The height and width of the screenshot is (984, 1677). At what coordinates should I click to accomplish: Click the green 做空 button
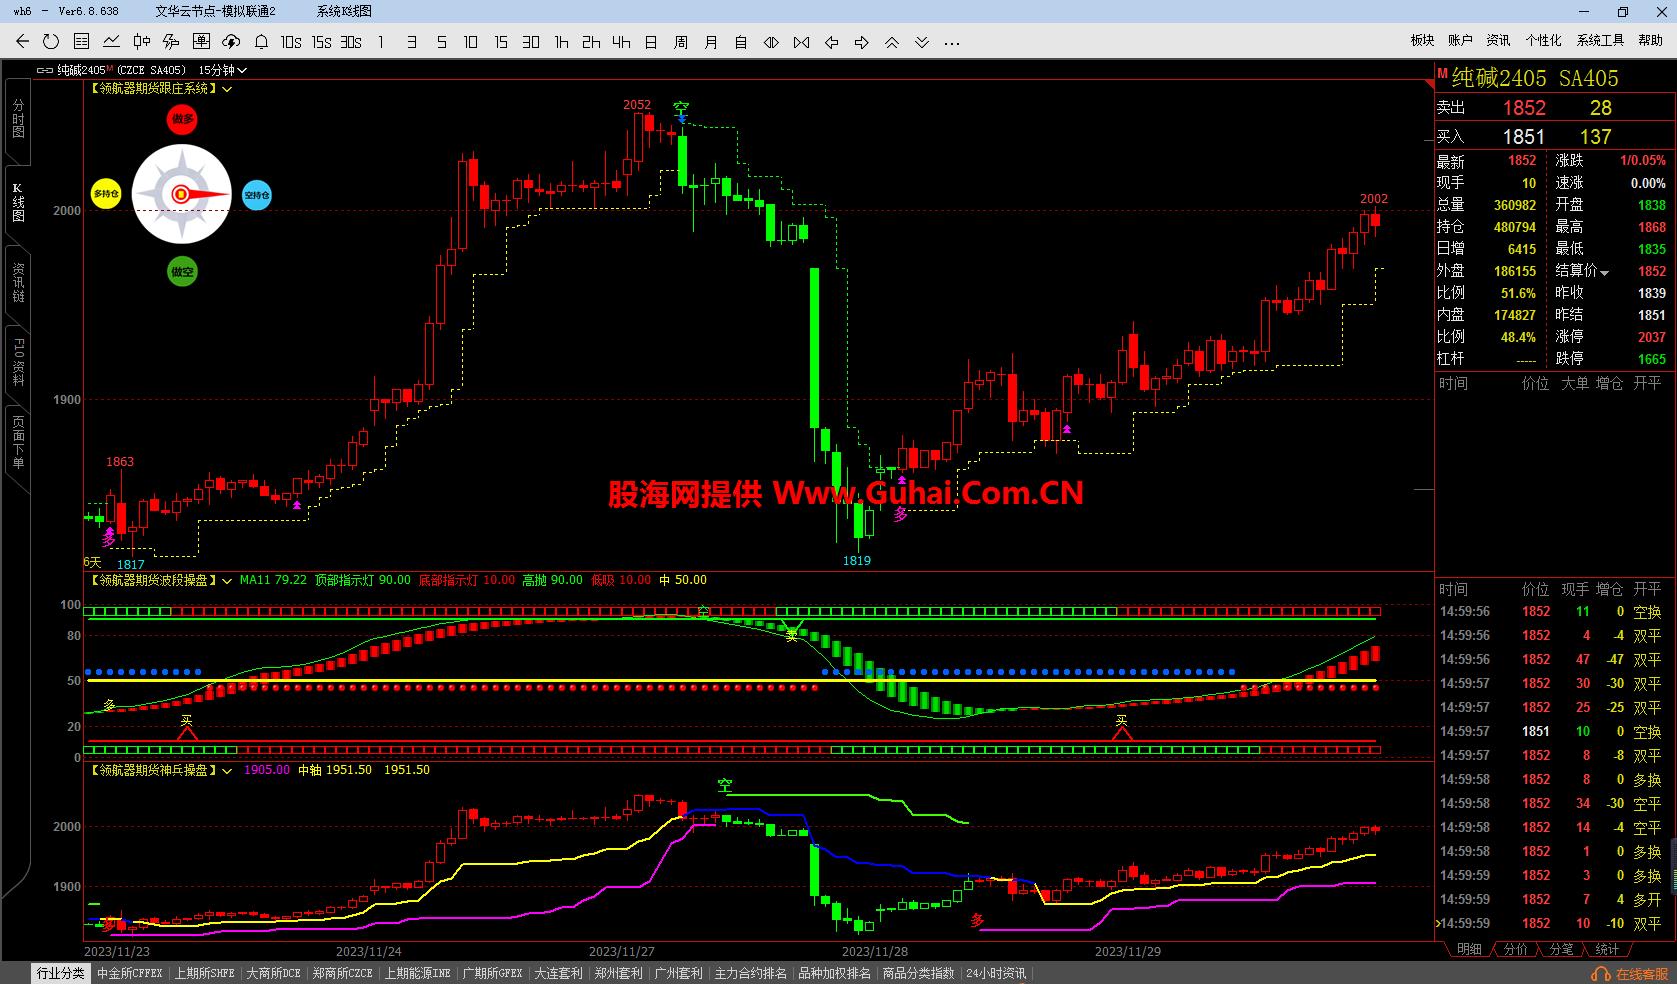(182, 271)
